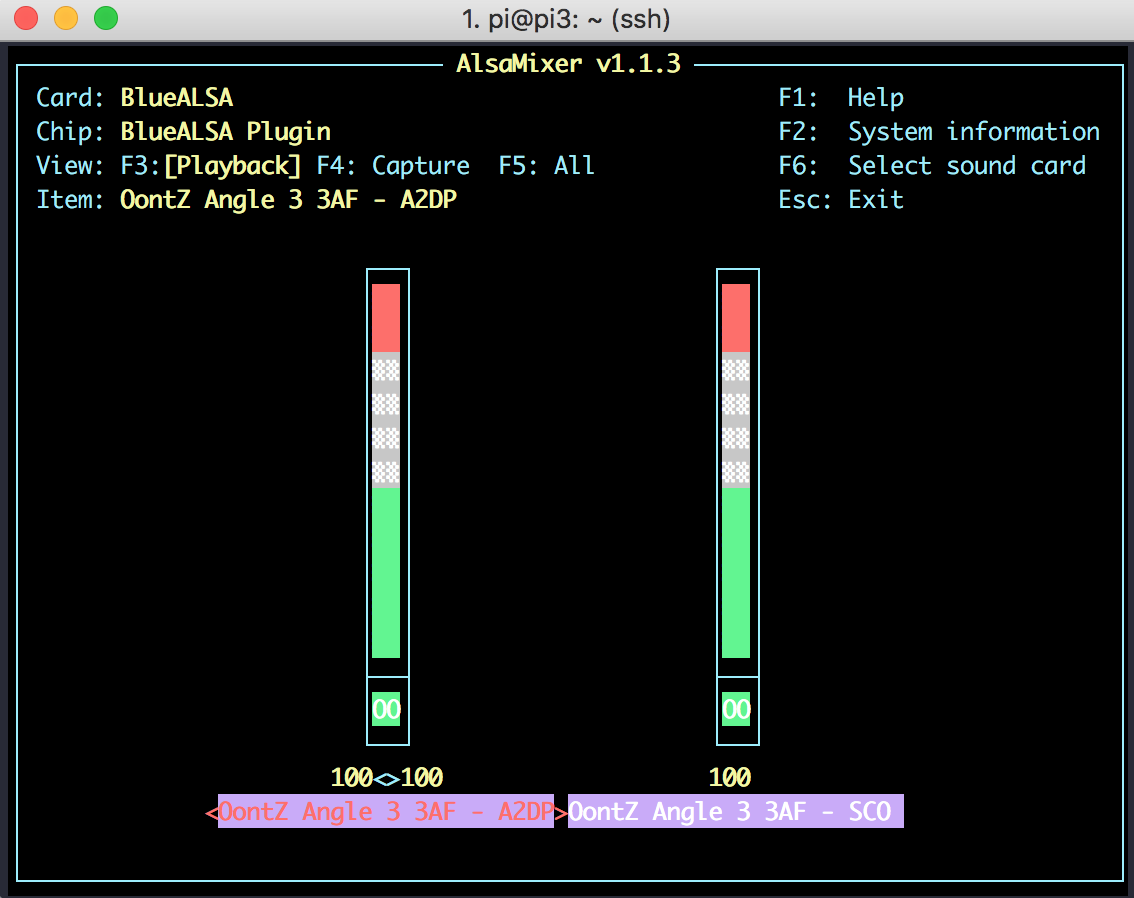Select the OontZ Angle 3 3AF - A2DP channel

[386, 811]
